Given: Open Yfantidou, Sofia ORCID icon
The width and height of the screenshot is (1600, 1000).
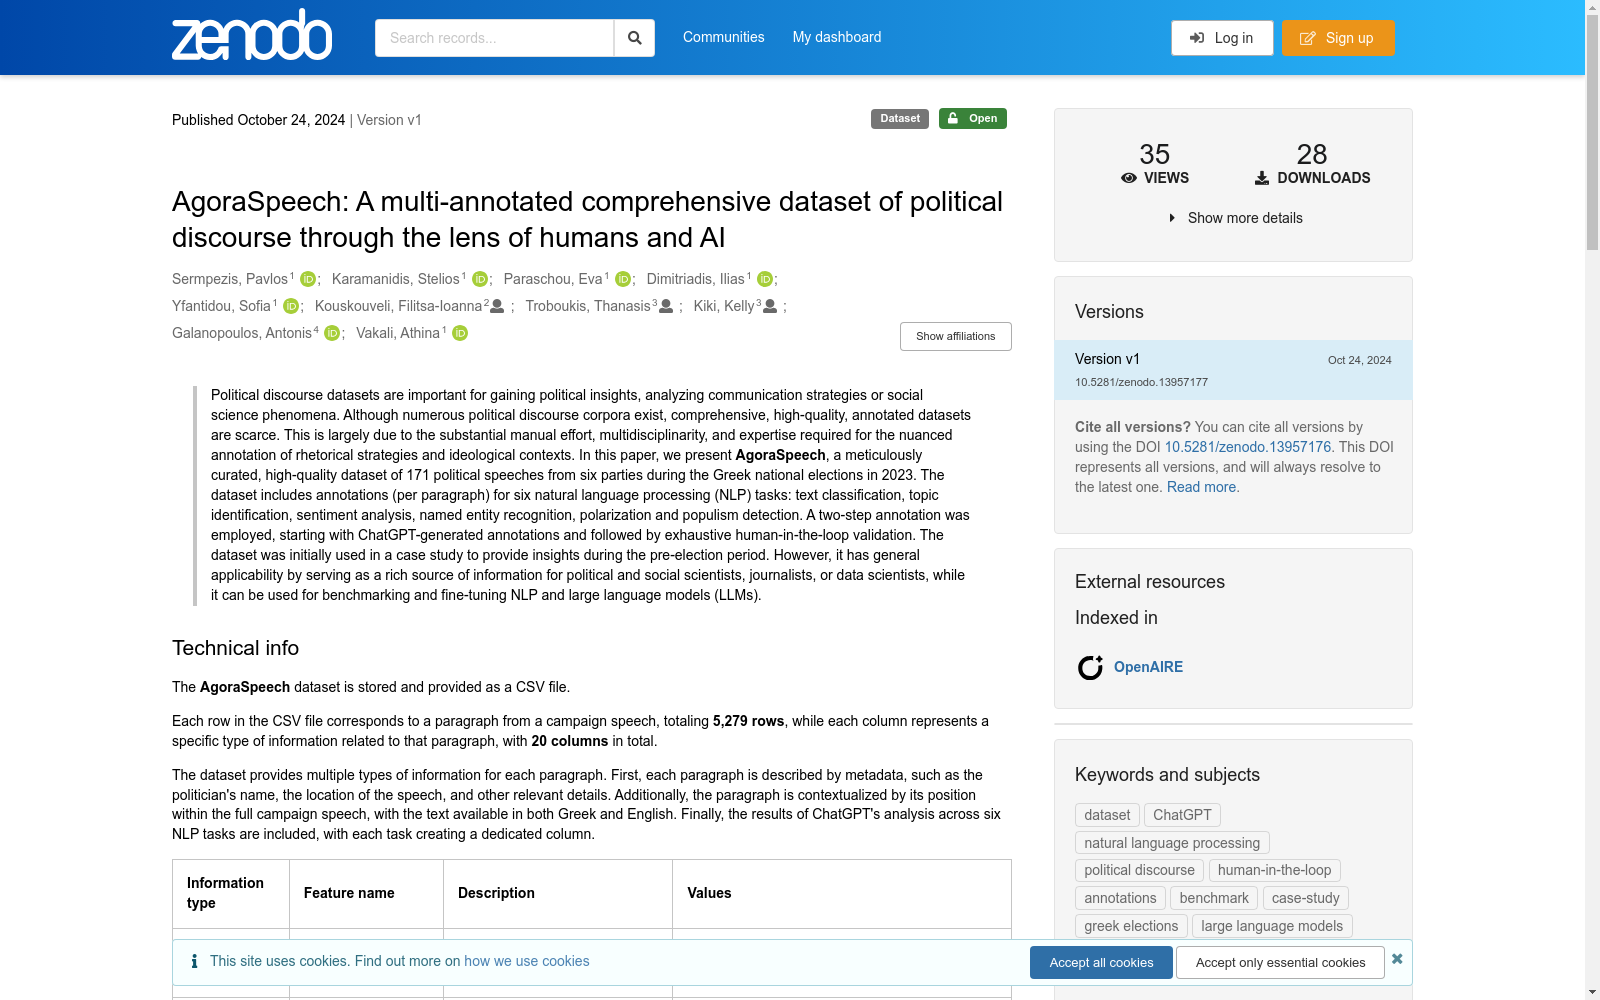Looking at the screenshot, I should (291, 306).
